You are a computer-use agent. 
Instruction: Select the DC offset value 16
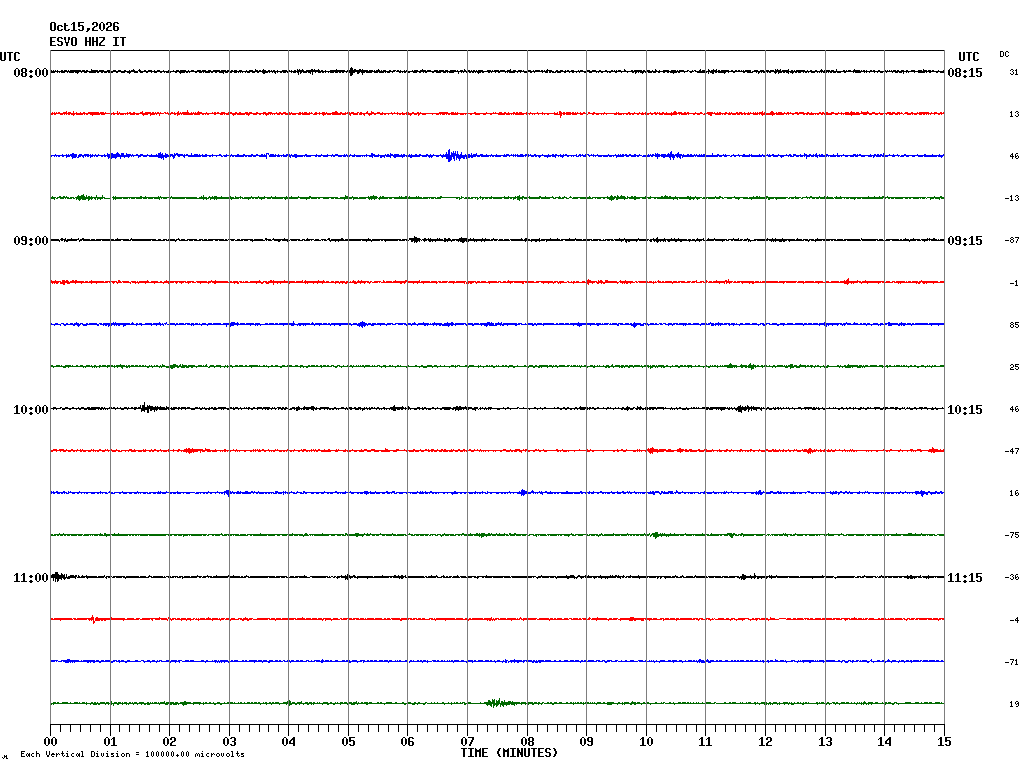pos(1014,493)
